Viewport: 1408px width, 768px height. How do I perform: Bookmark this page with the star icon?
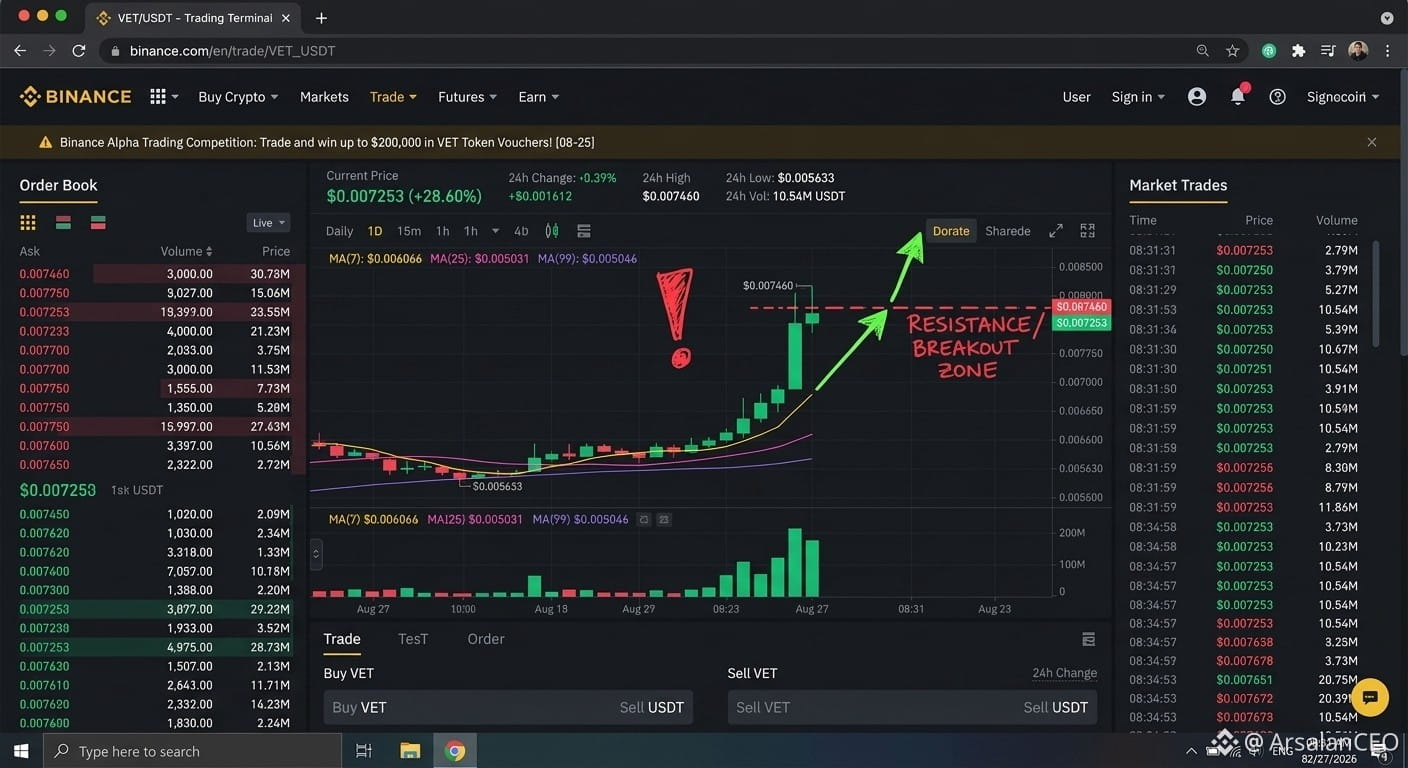pos(1233,50)
